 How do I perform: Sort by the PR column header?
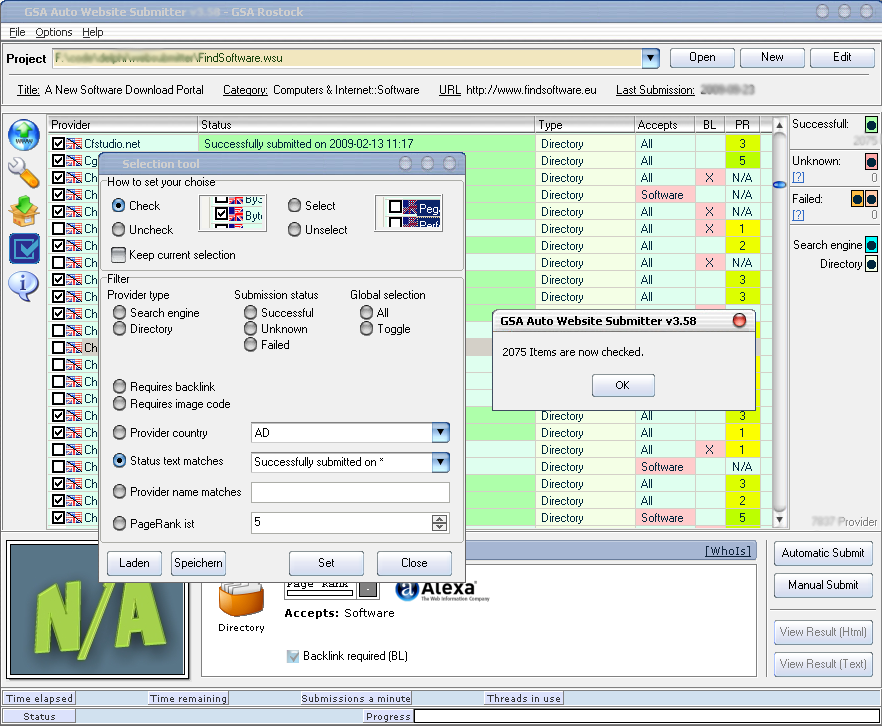pyautogui.click(x=742, y=125)
